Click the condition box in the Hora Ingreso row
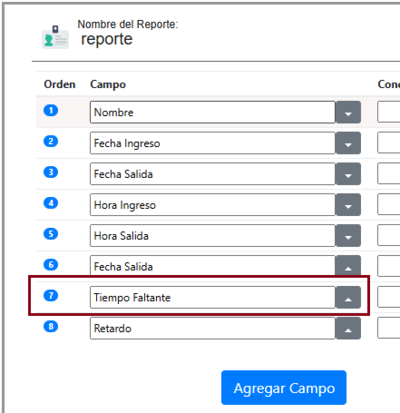Image resolution: width=400 pixels, height=413 pixels. click(389, 205)
